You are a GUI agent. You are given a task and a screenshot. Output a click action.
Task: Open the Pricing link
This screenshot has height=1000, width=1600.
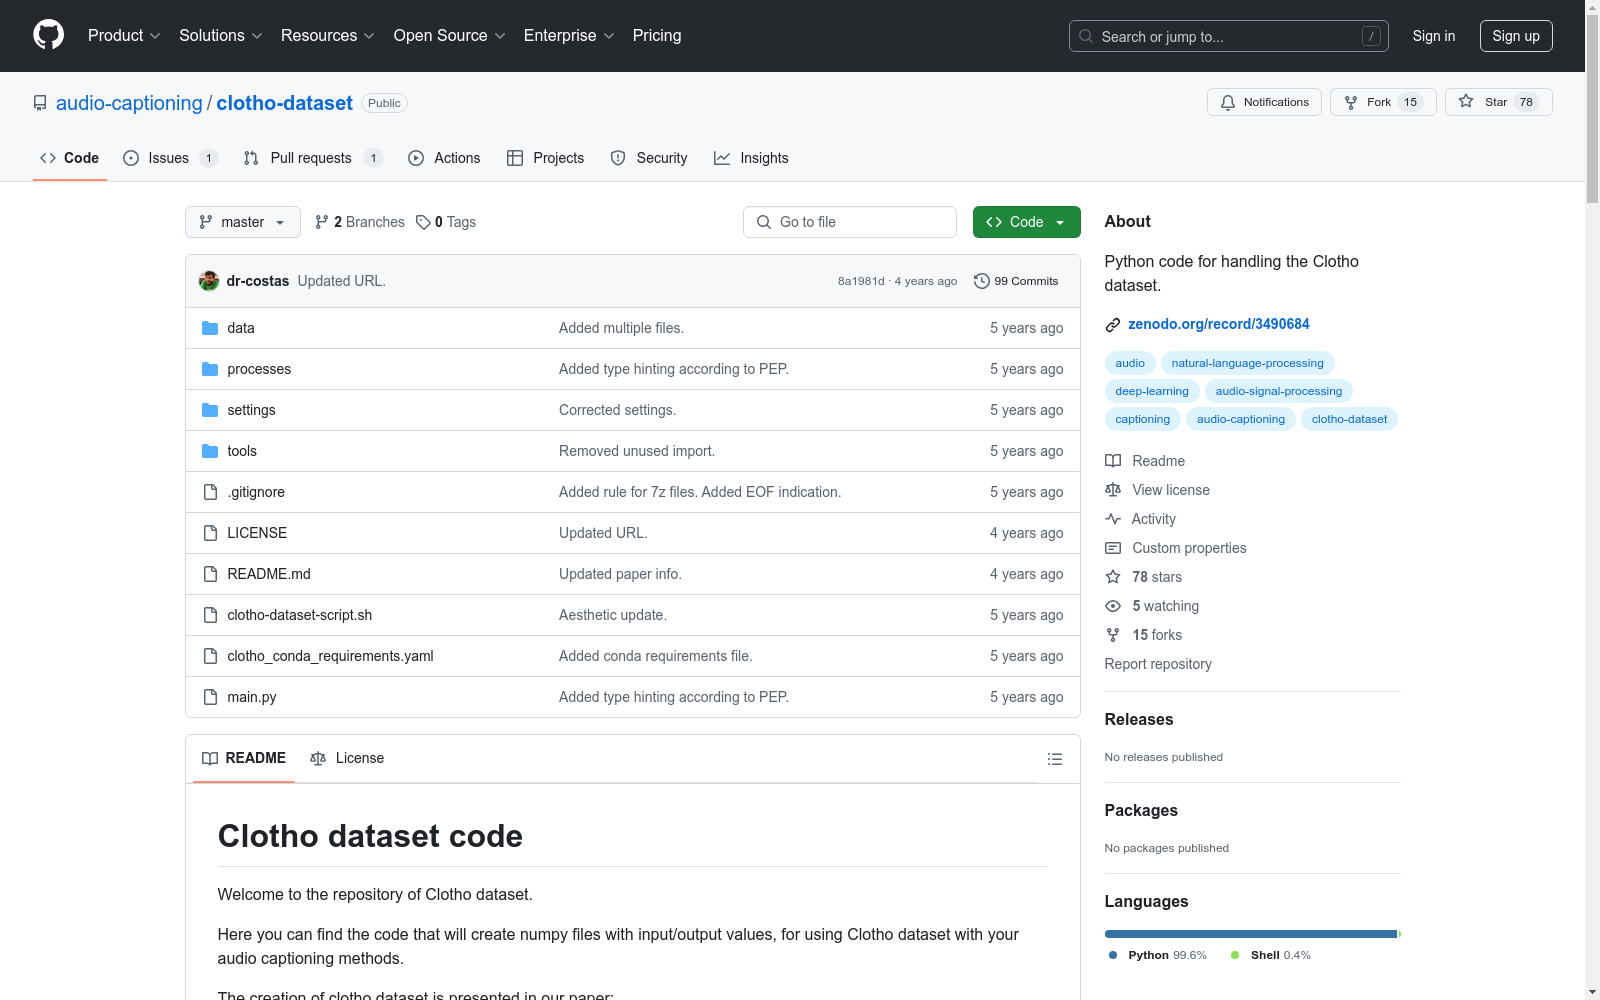tap(657, 36)
